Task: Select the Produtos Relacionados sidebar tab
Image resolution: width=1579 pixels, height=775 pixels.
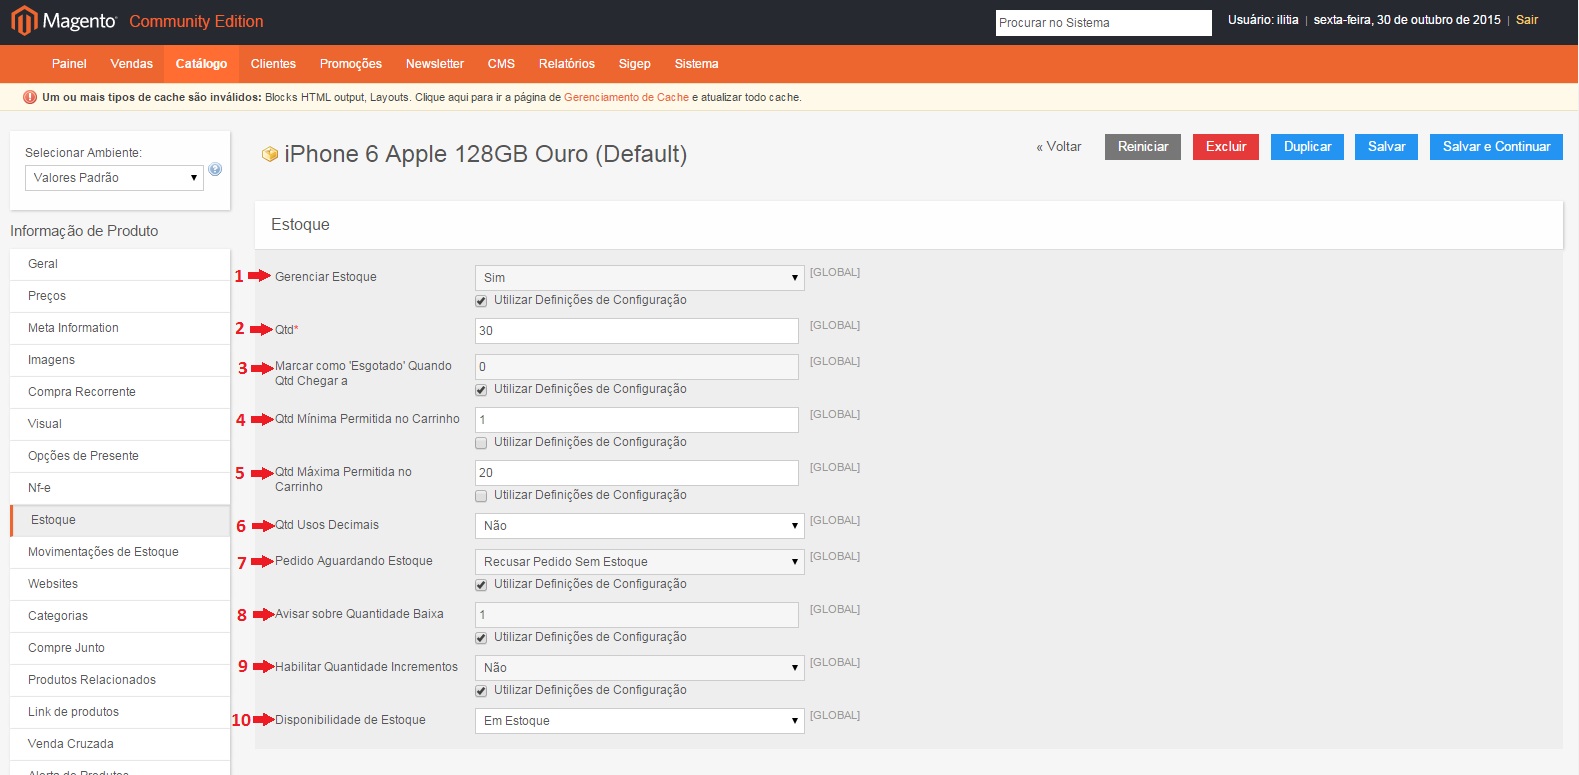Action: (x=120, y=680)
